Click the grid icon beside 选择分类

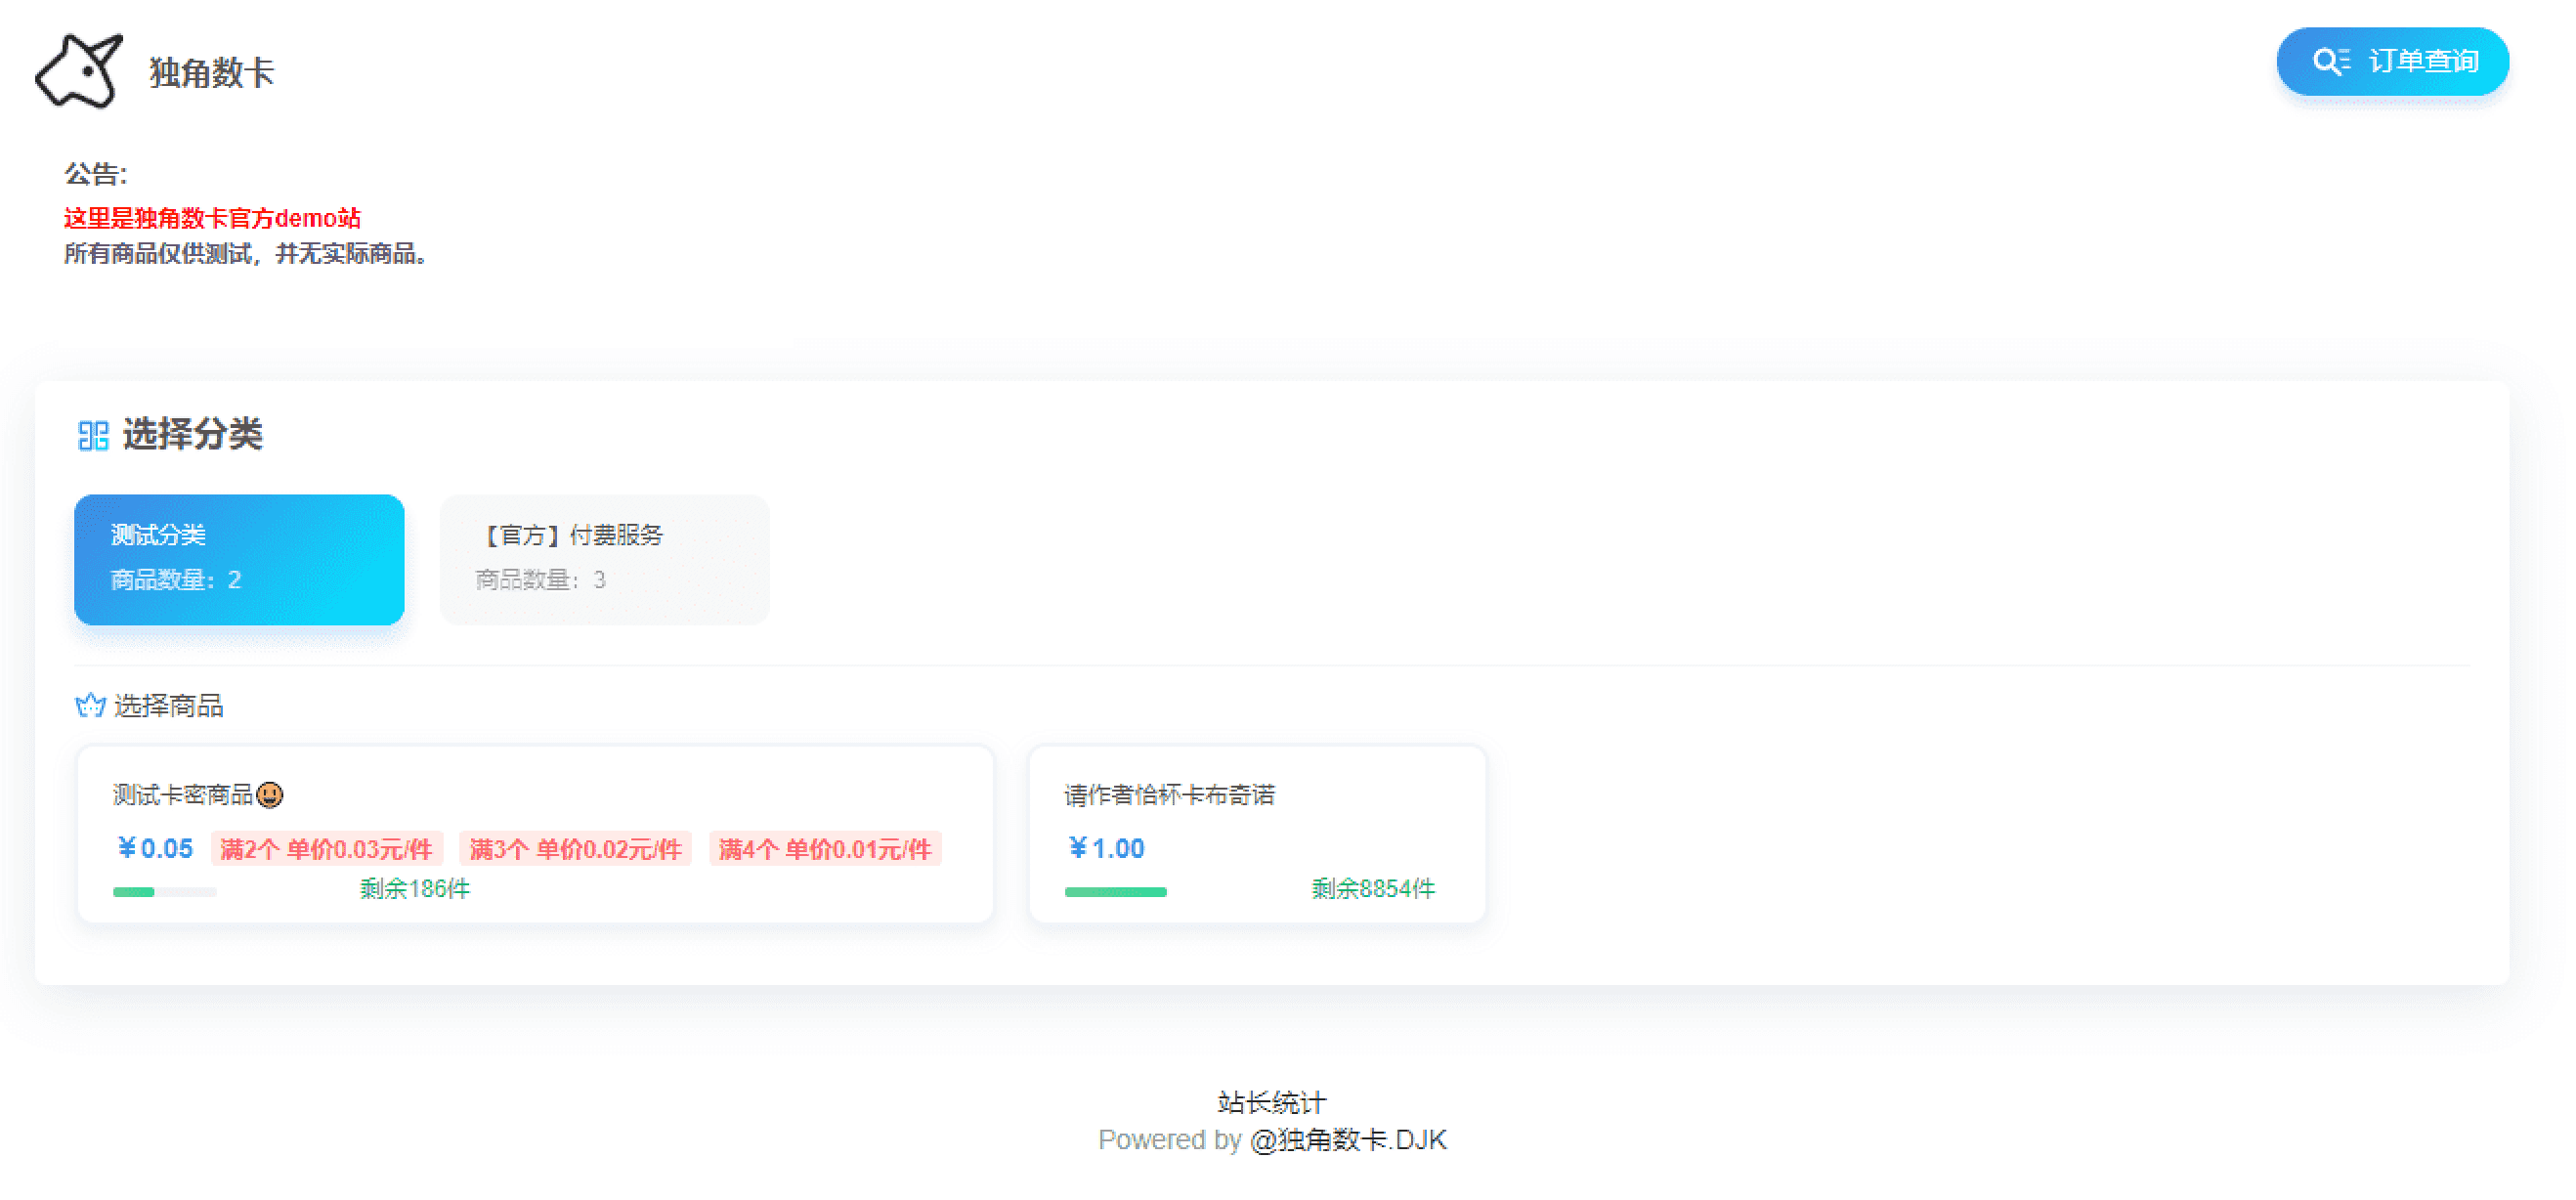[x=93, y=435]
